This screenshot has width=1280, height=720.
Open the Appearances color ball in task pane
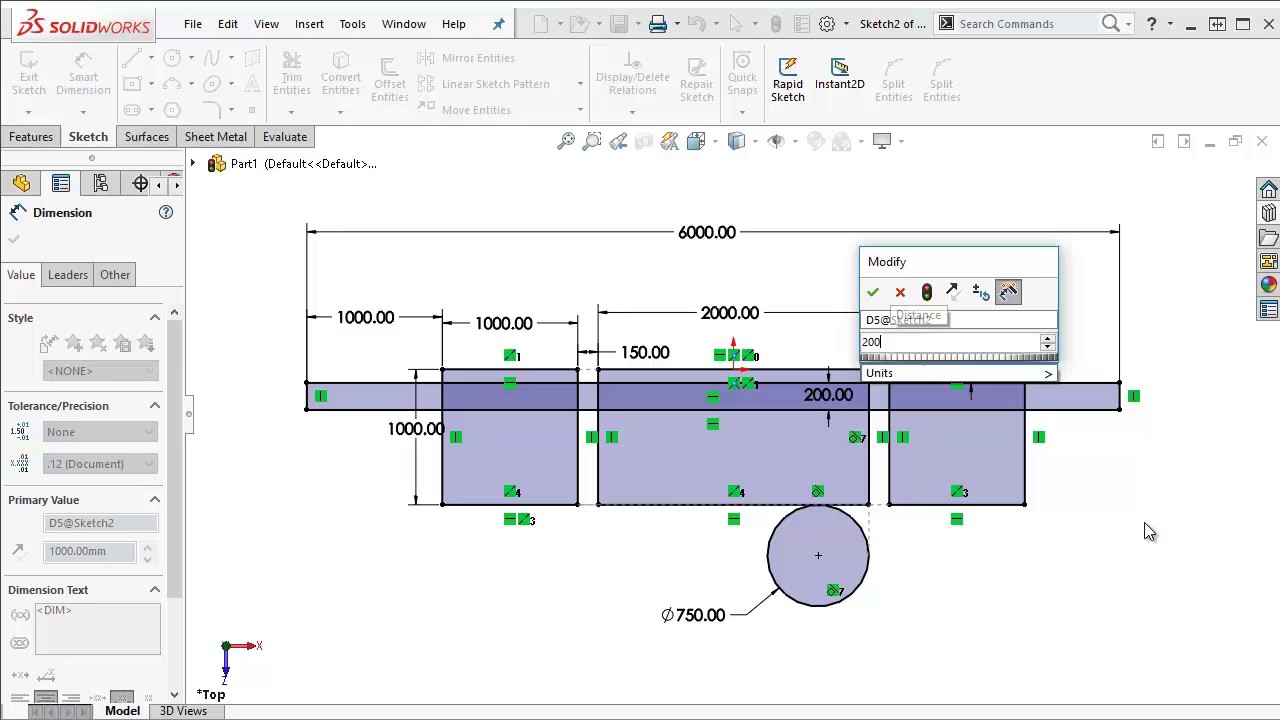pos(1268,286)
